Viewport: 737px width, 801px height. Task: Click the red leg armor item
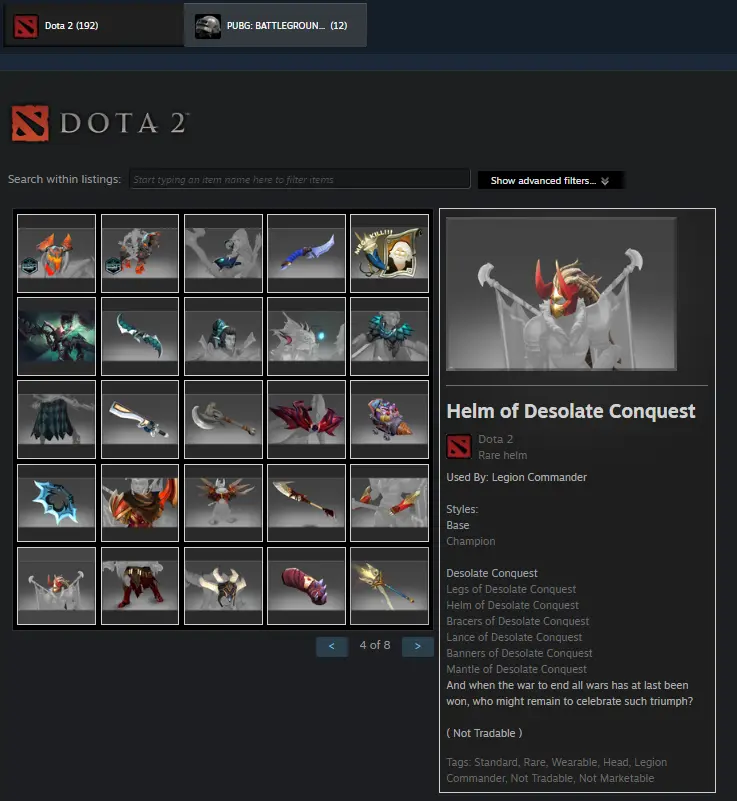140,586
